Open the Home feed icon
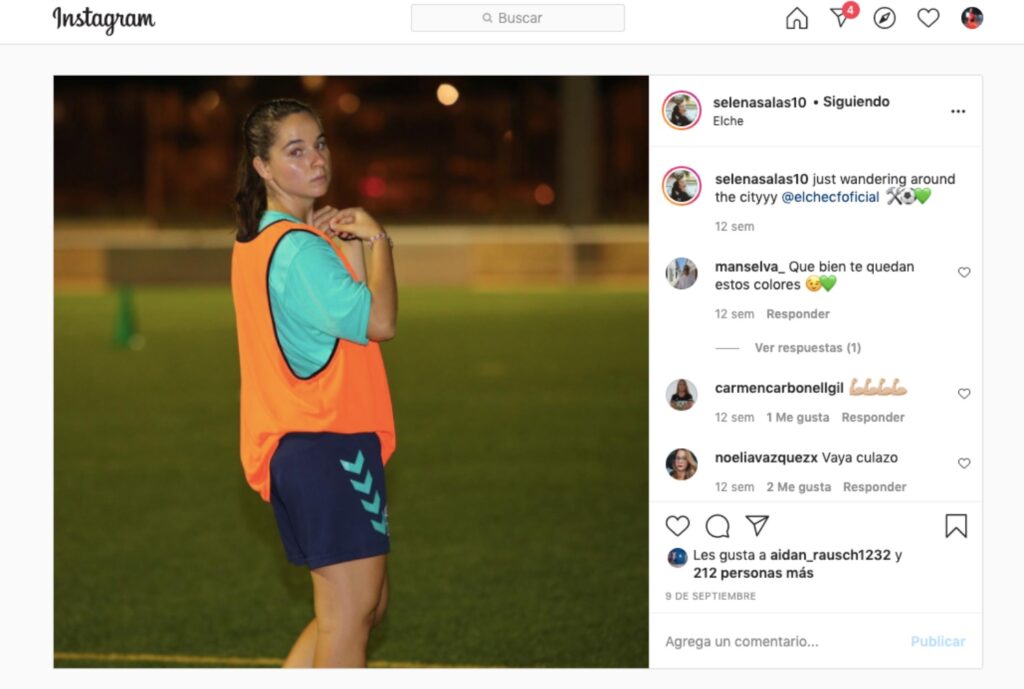Screen dimensions: 1024x689 796,18
